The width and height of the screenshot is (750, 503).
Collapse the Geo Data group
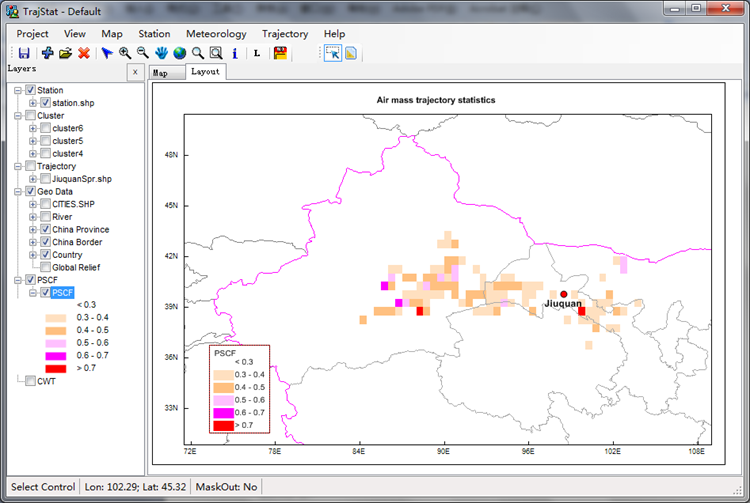tap(17, 191)
